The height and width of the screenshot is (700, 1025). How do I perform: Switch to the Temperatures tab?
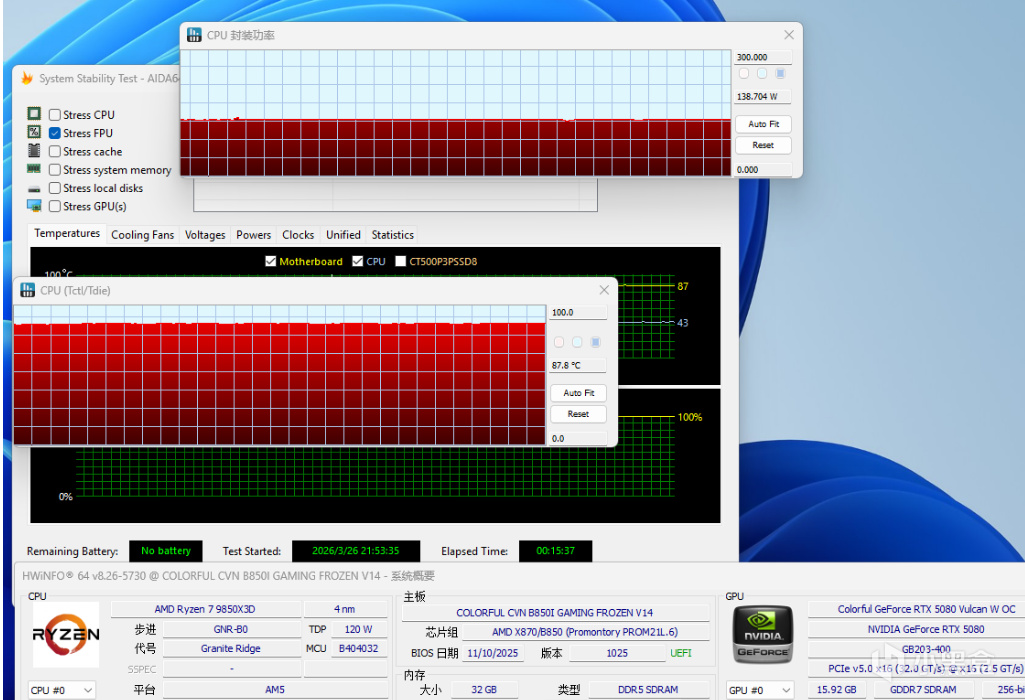click(67, 233)
